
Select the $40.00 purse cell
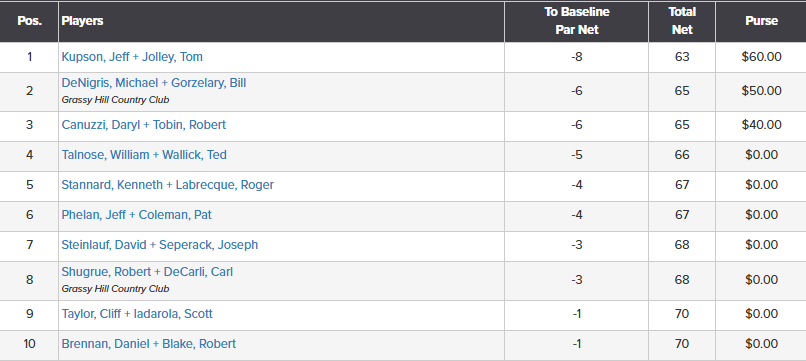click(761, 125)
